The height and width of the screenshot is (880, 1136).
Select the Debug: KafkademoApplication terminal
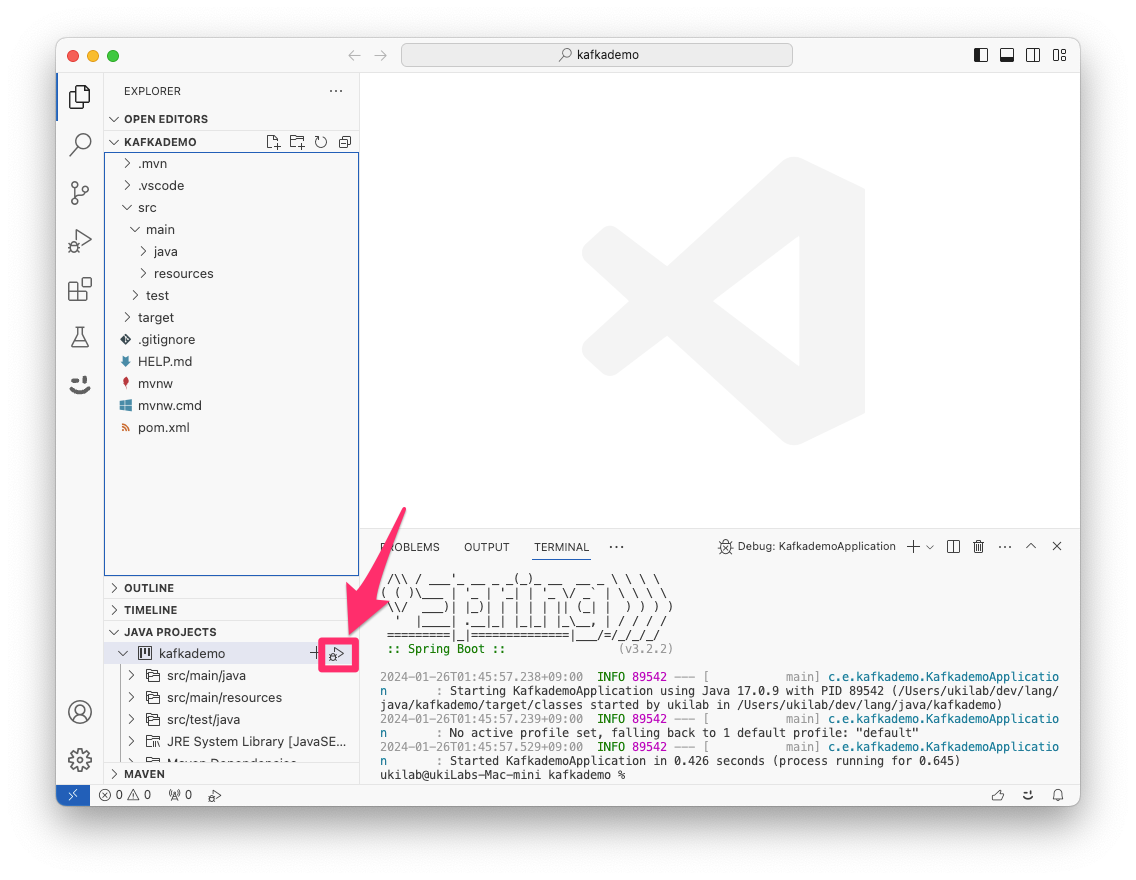806,547
